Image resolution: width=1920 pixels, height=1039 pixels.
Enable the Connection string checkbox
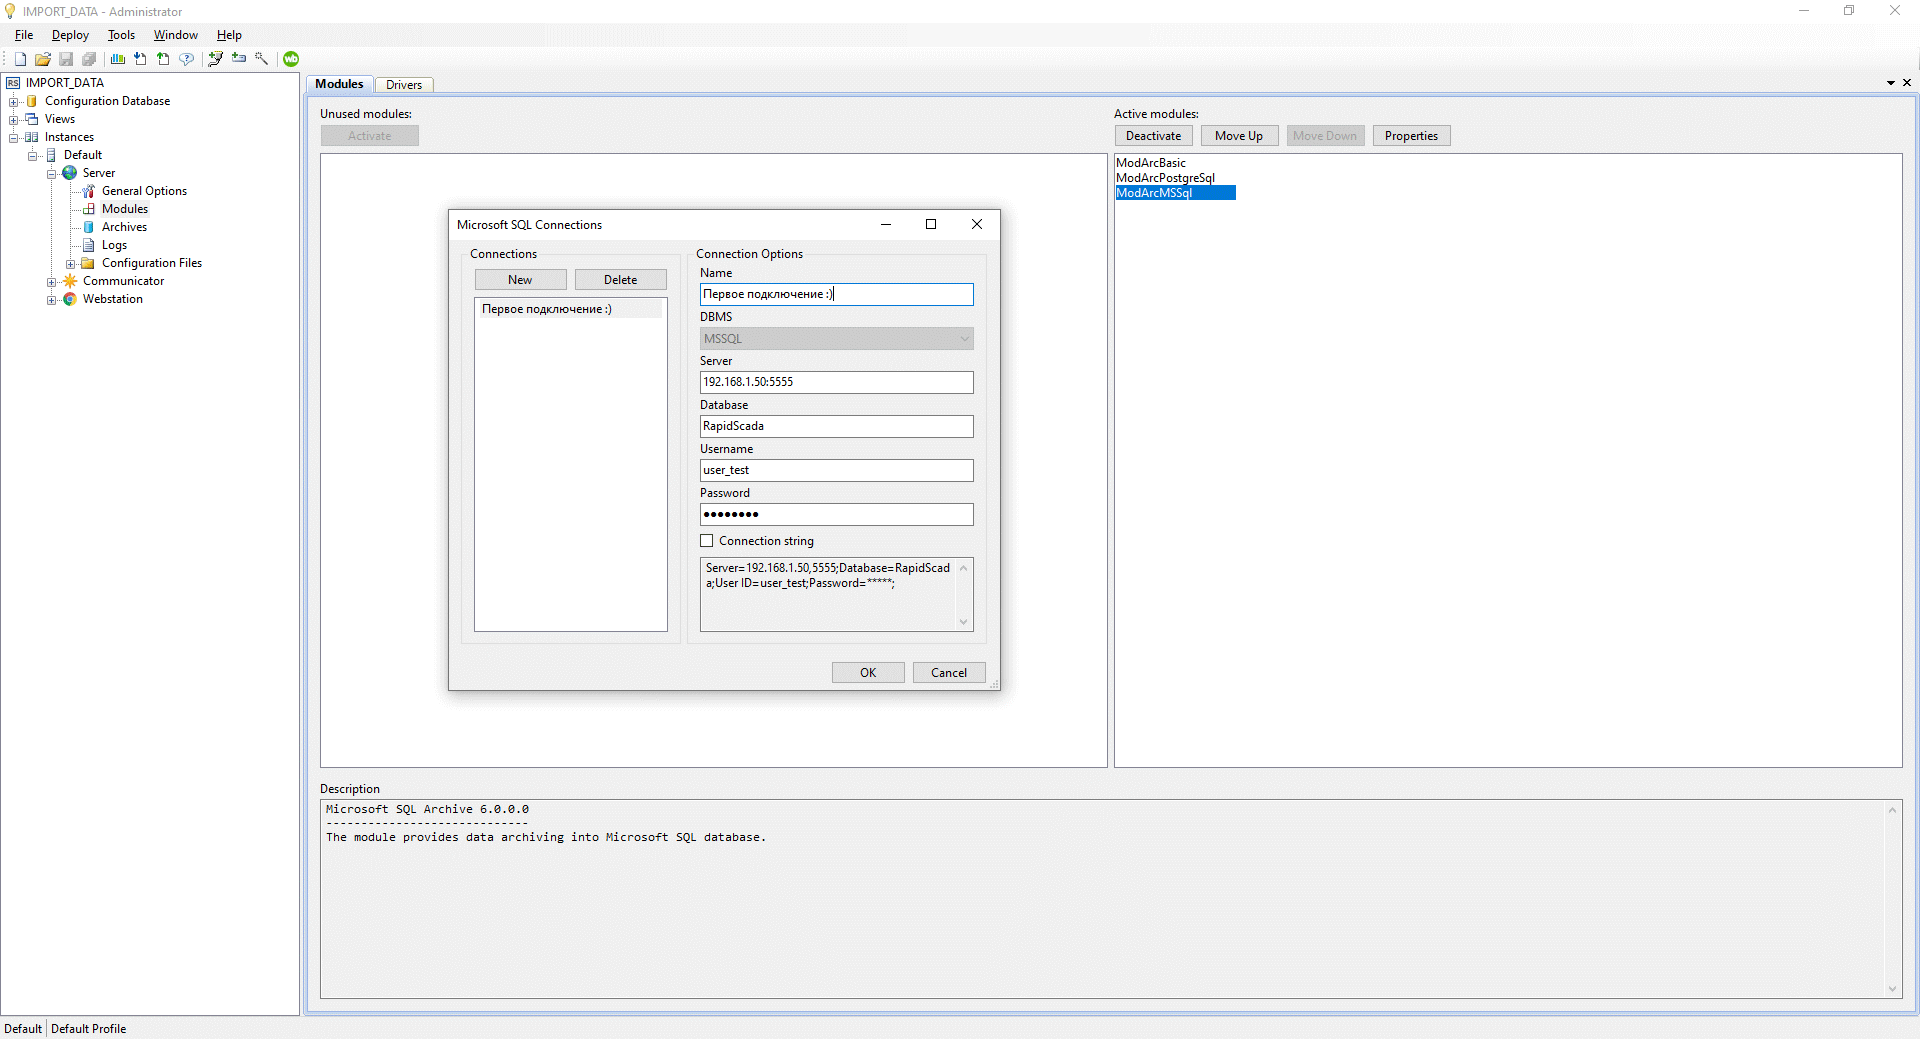click(x=707, y=541)
